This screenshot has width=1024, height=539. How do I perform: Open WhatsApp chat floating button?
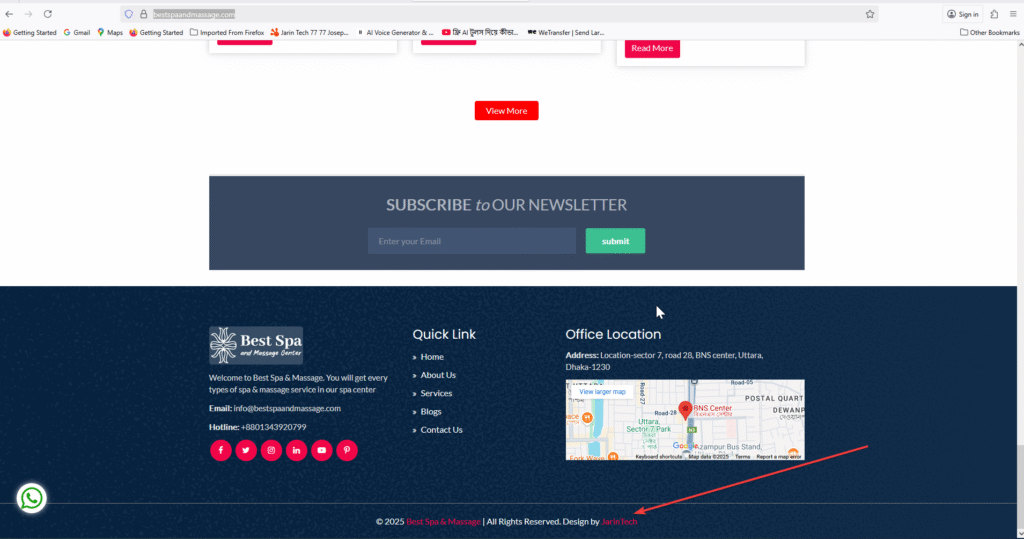[x=31, y=498]
